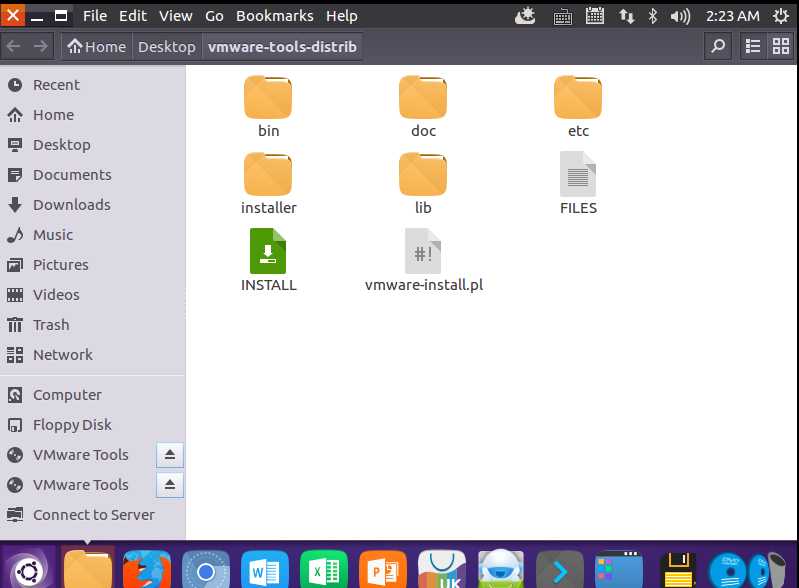The image size is (799, 588).
Task: Click the DVD disc icon in the dock
Action: (729, 570)
